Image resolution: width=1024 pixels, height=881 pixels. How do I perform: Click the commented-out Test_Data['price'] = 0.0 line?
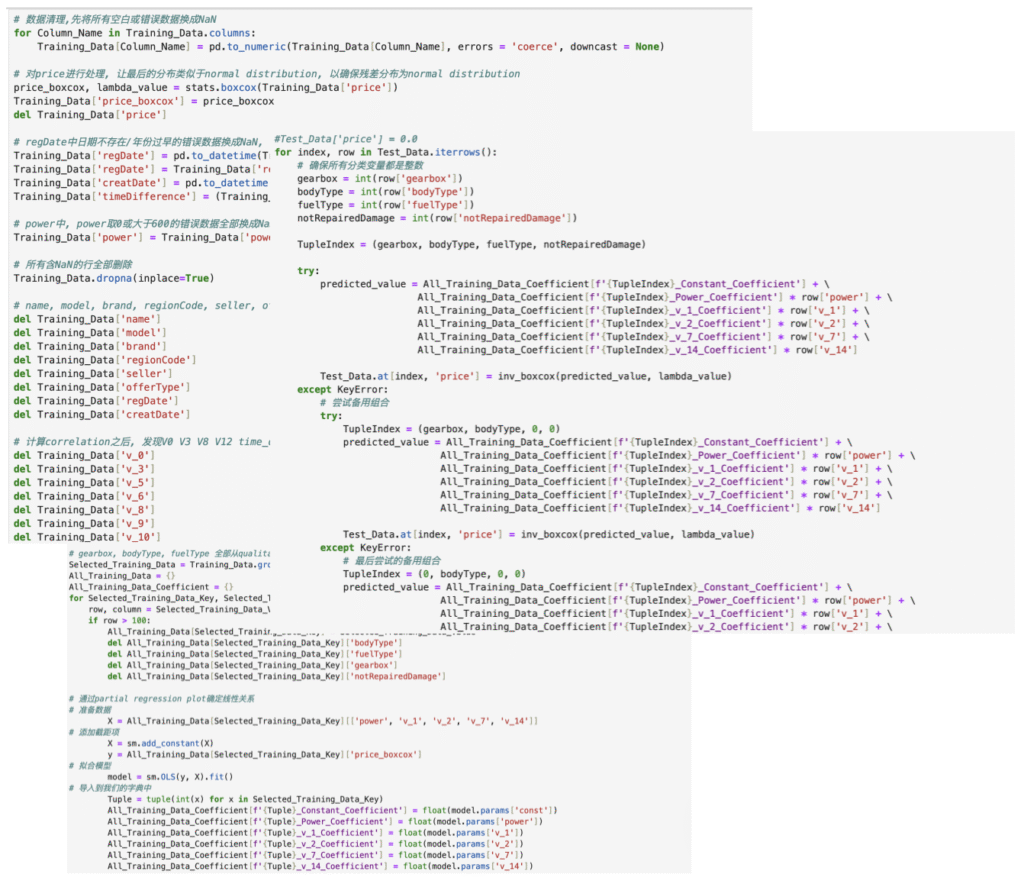point(346,139)
